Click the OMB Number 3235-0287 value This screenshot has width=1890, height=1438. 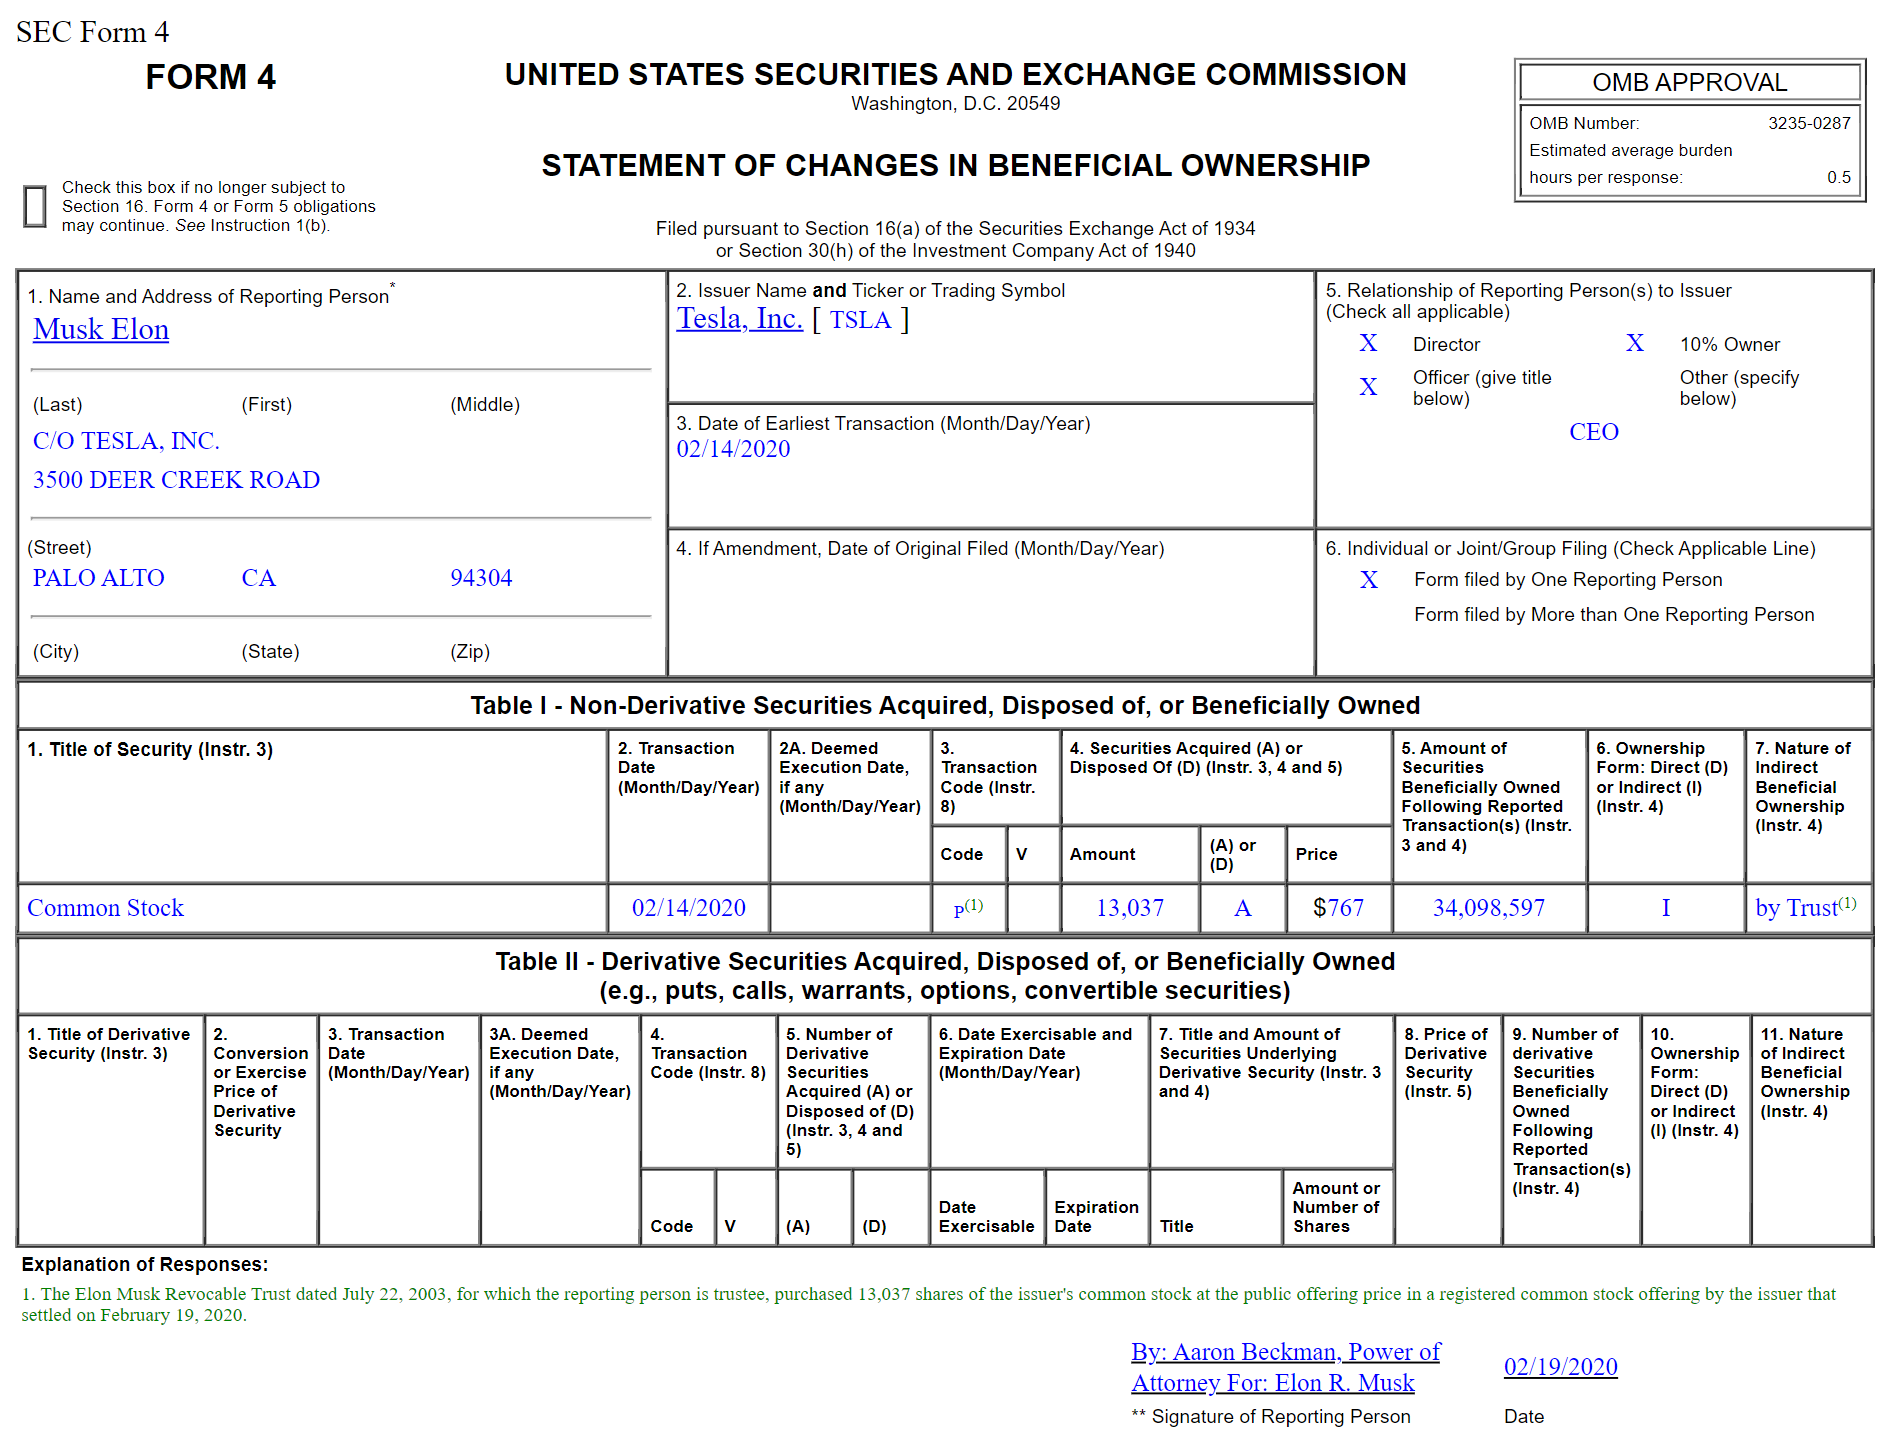[x=1809, y=123]
